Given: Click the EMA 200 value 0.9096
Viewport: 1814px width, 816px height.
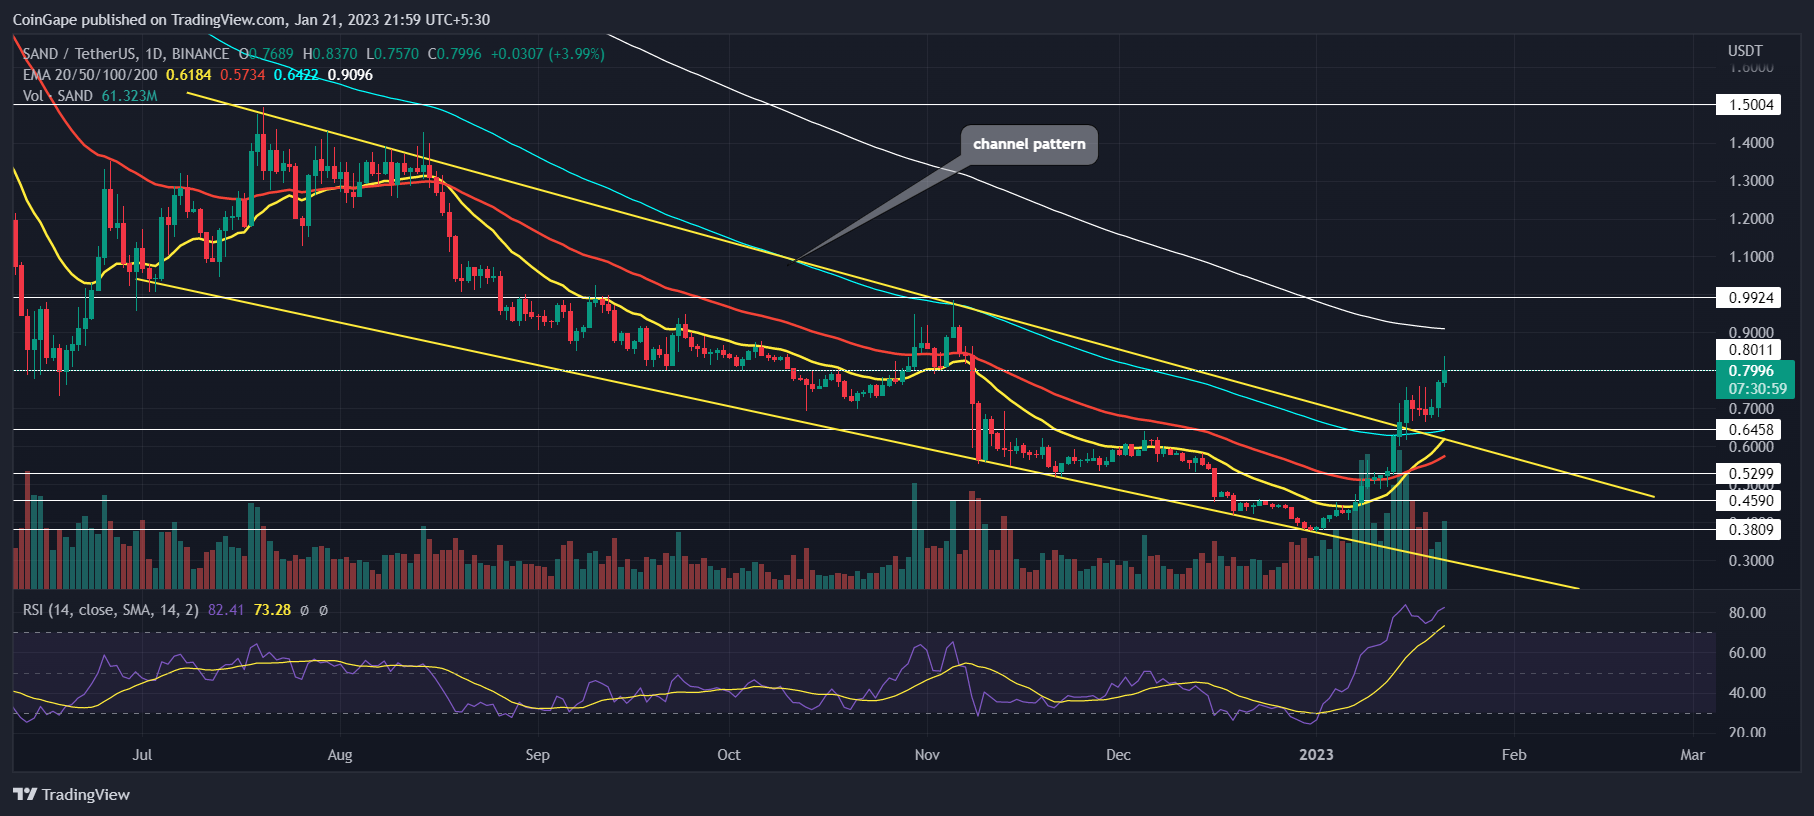Looking at the screenshot, I should click(350, 75).
